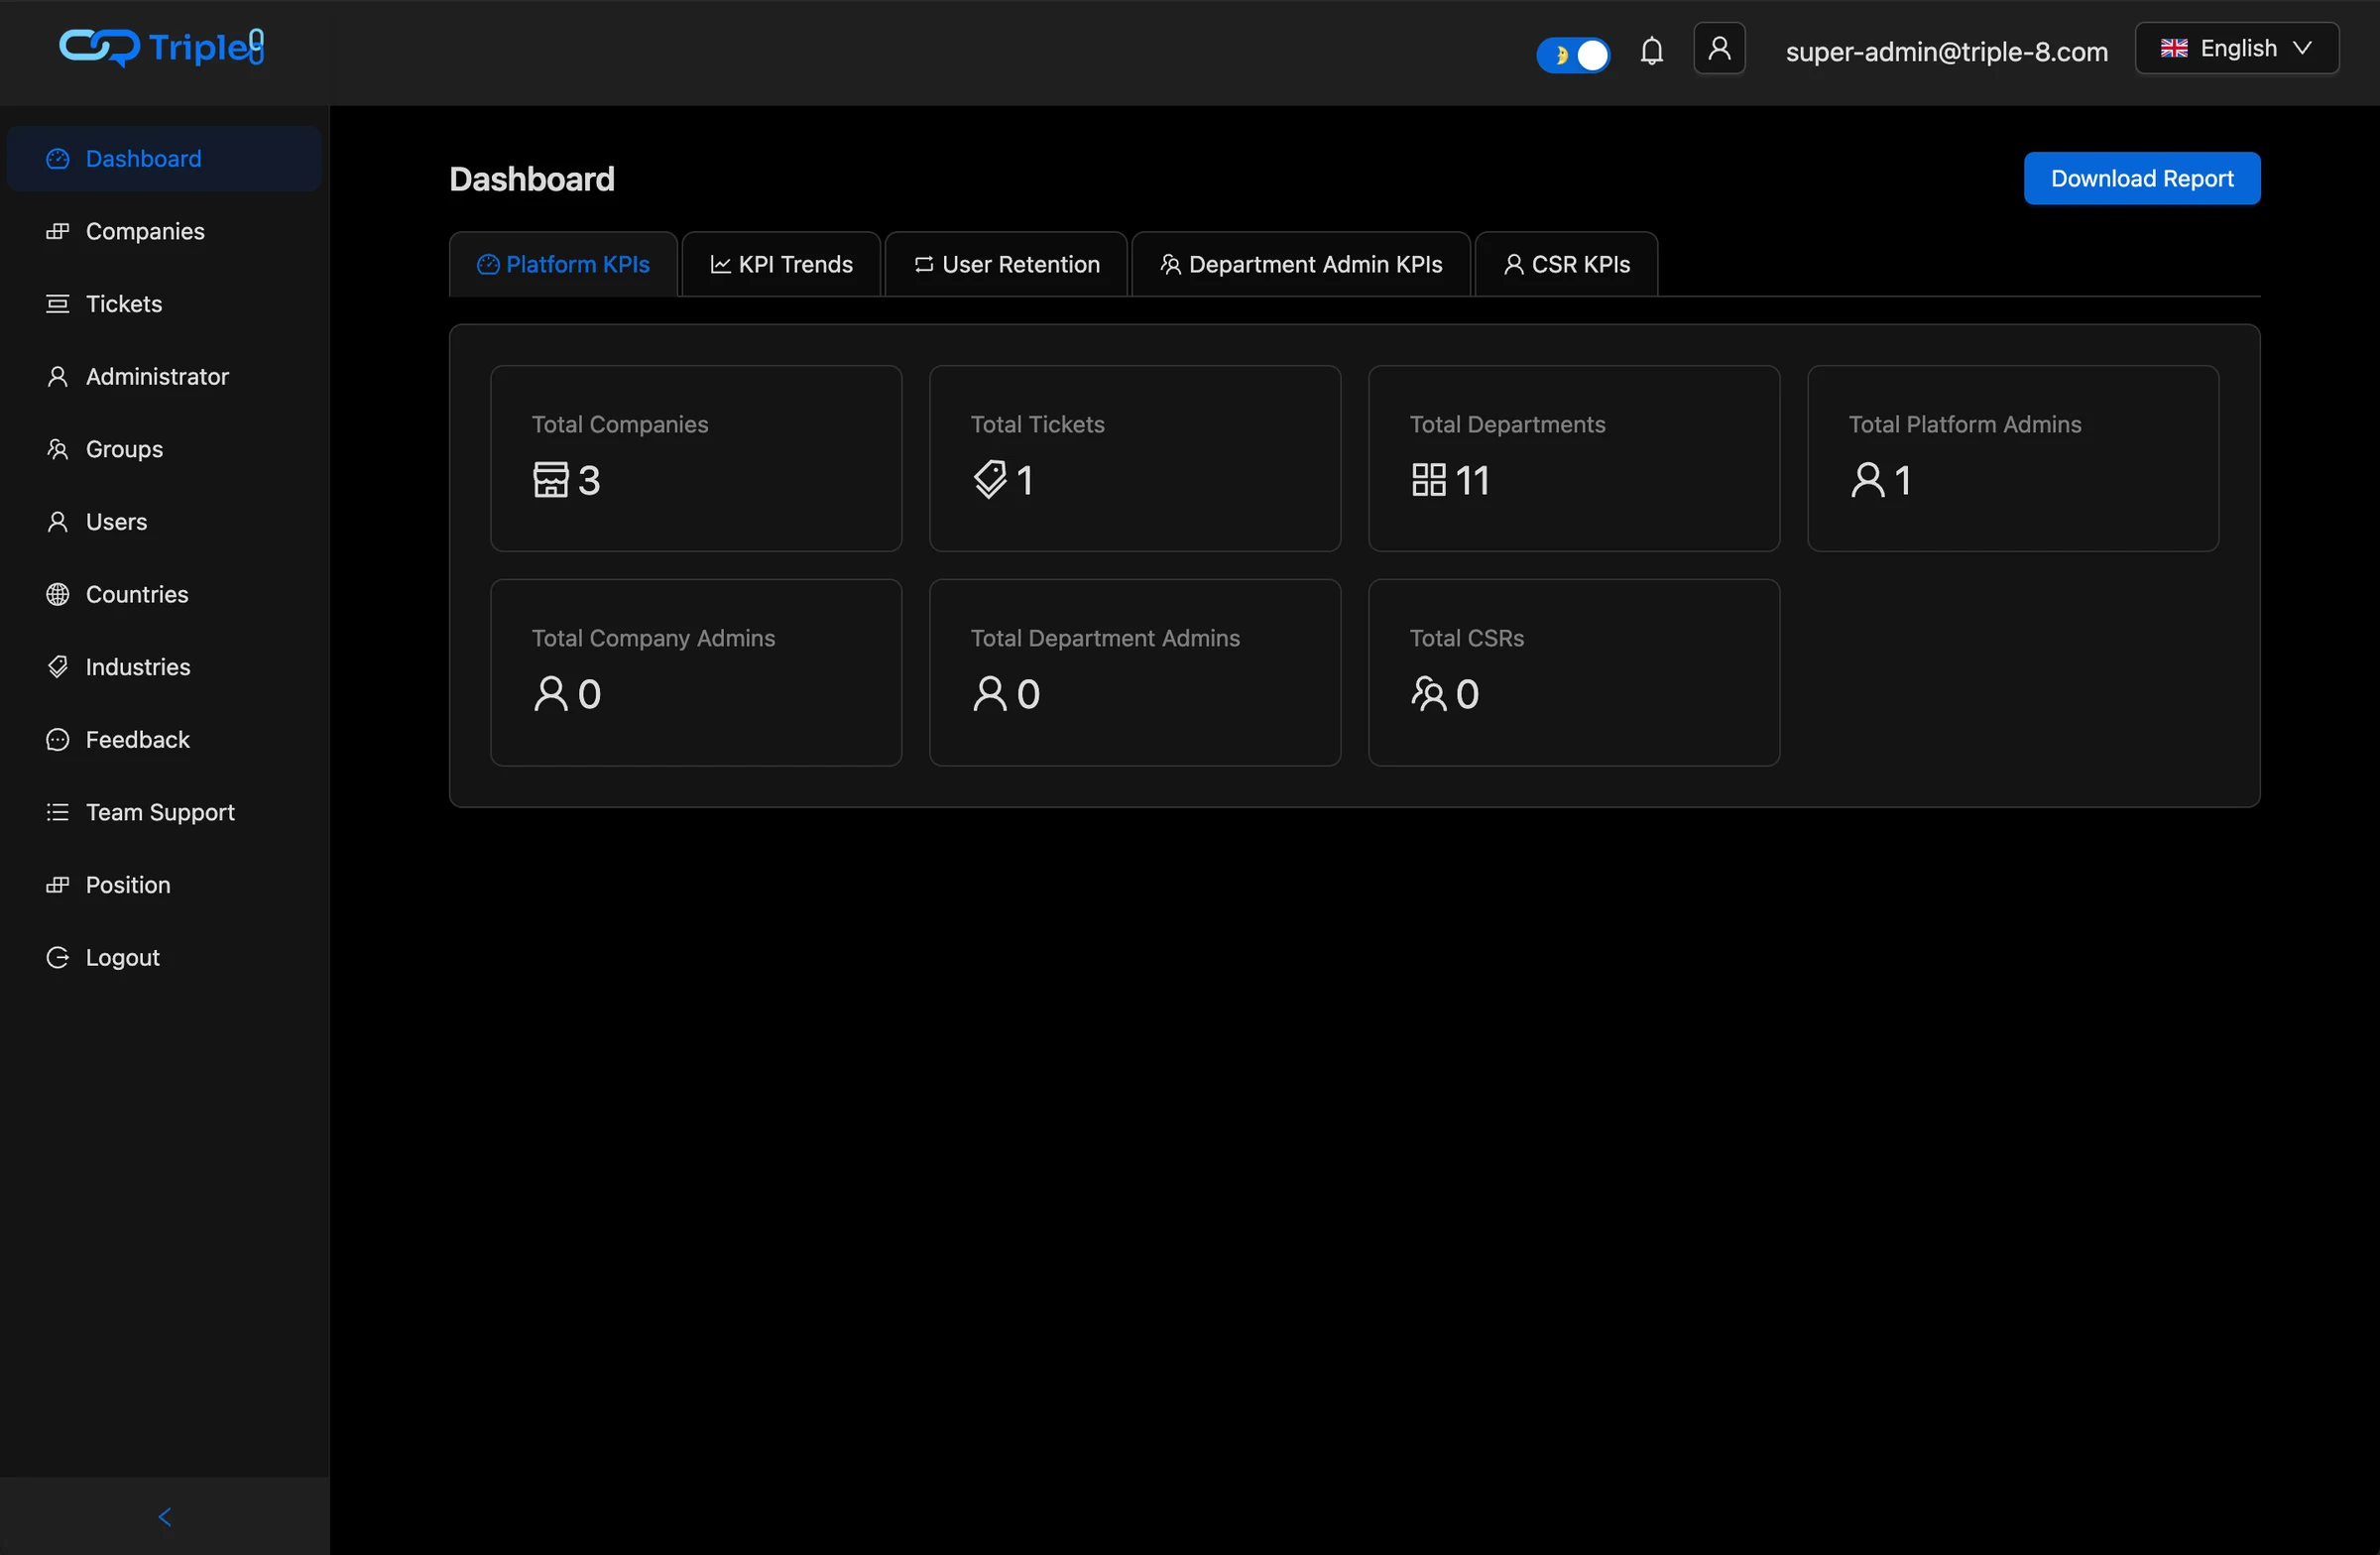Click the super-admin@triple-8.com email
The height and width of the screenshot is (1555, 2380).
[1946, 51]
